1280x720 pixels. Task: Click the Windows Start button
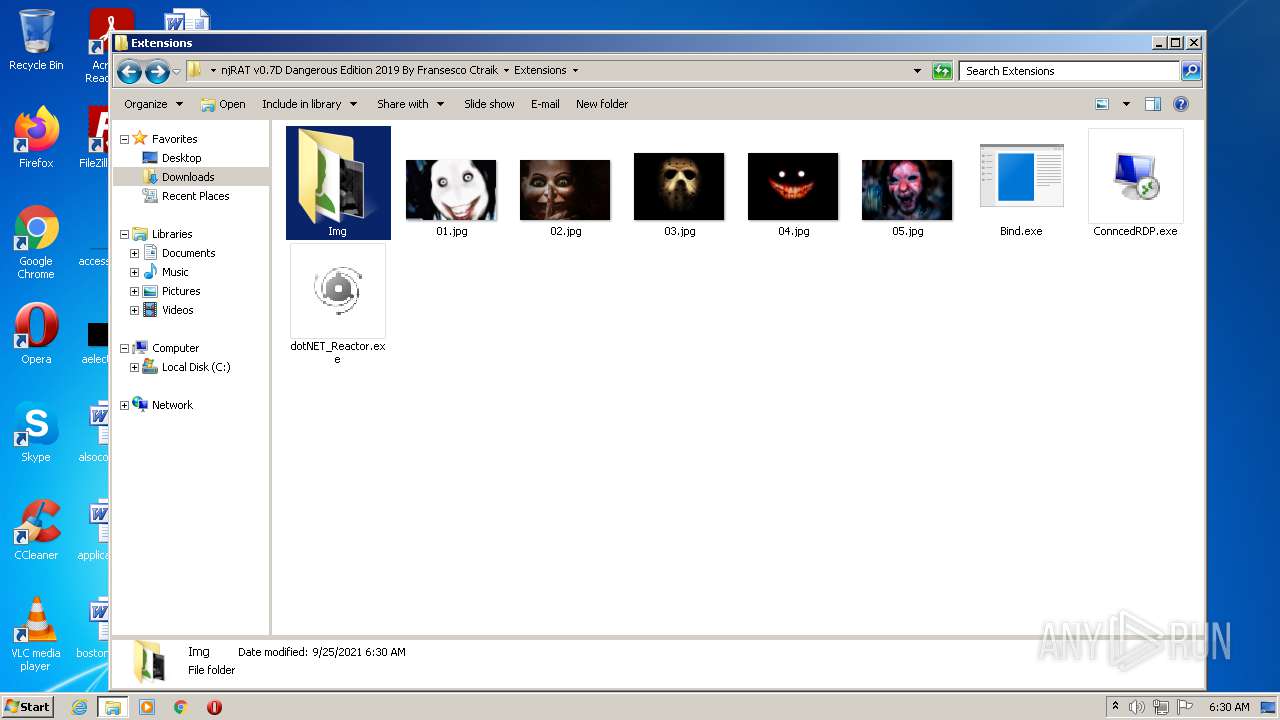click(28, 706)
